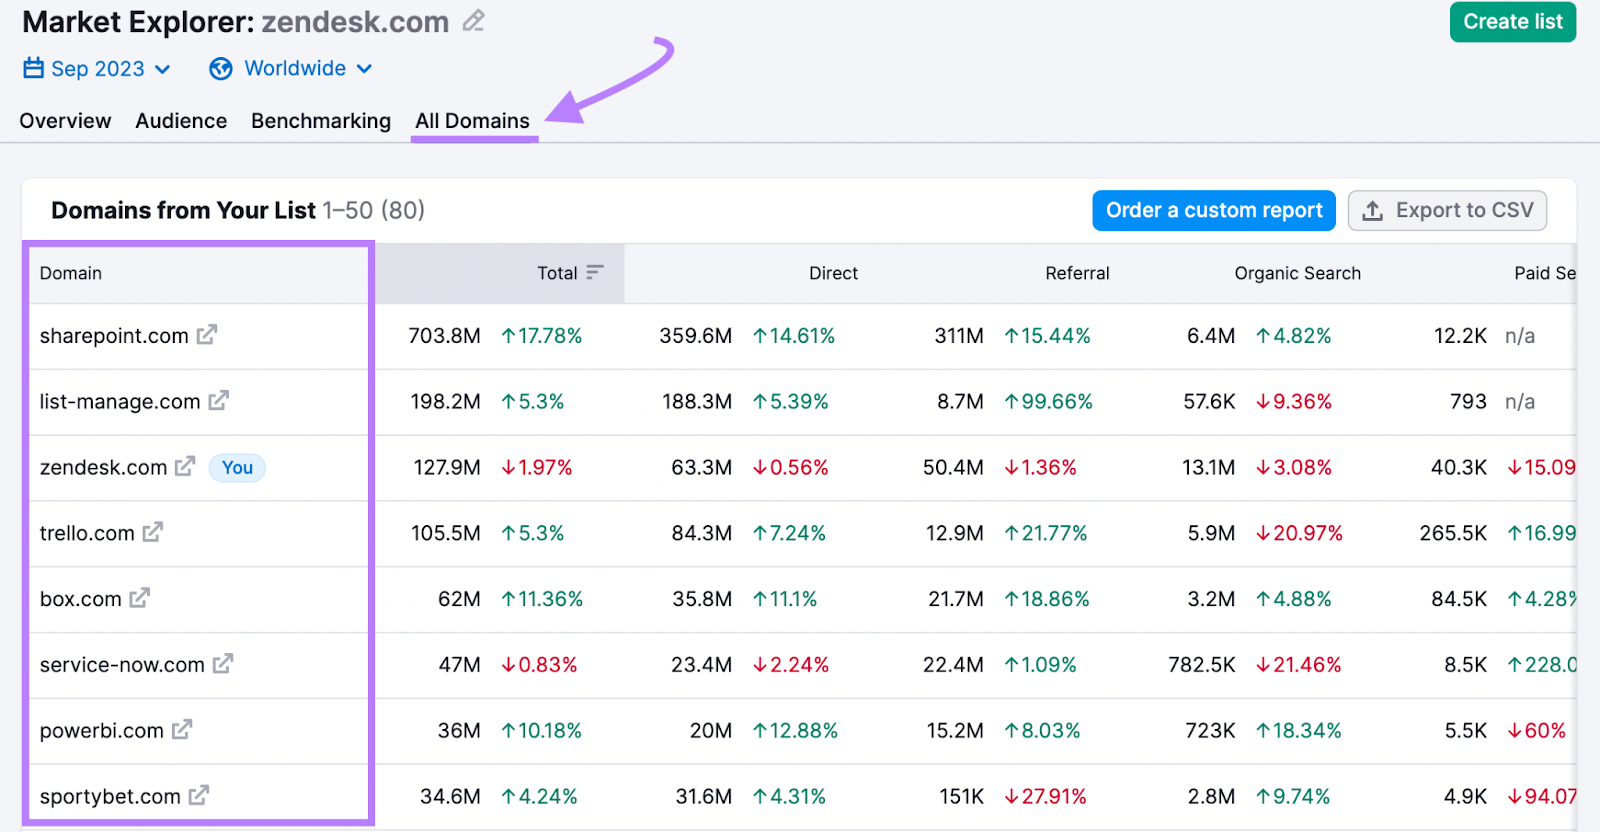The height and width of the screenshot is (832, 1600).
Task: Click trello.com paid value 265.5K
Action: 1453,534
